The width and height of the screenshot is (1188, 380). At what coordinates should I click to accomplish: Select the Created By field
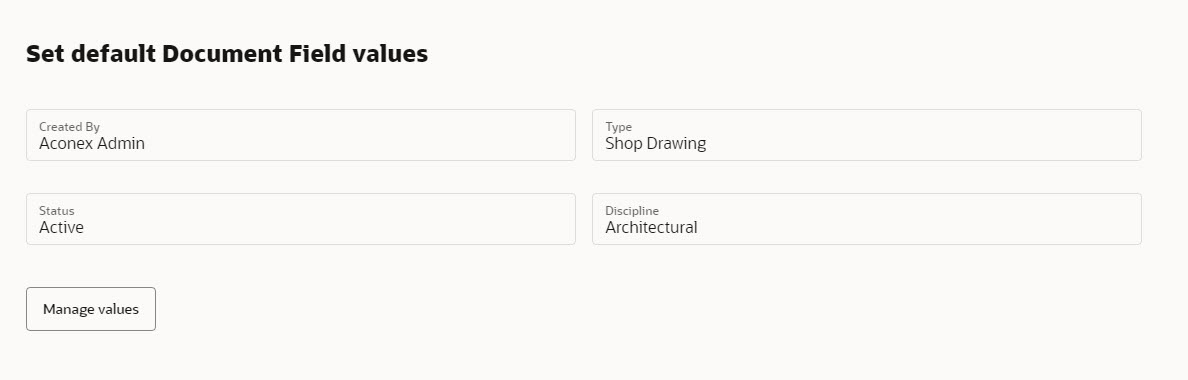click(301, 135)
